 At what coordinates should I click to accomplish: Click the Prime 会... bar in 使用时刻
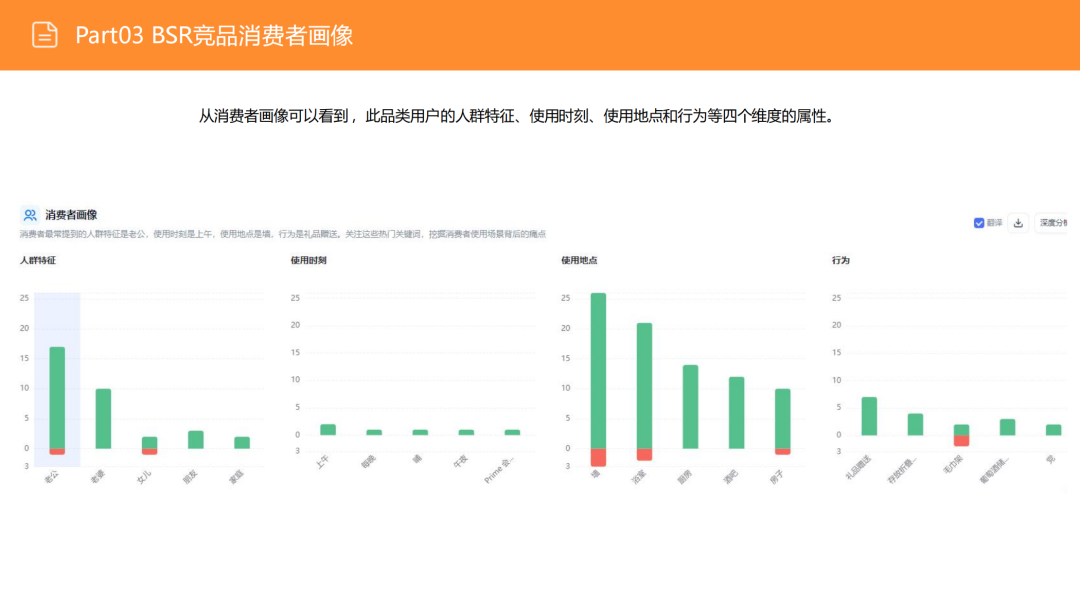[512, 432]
